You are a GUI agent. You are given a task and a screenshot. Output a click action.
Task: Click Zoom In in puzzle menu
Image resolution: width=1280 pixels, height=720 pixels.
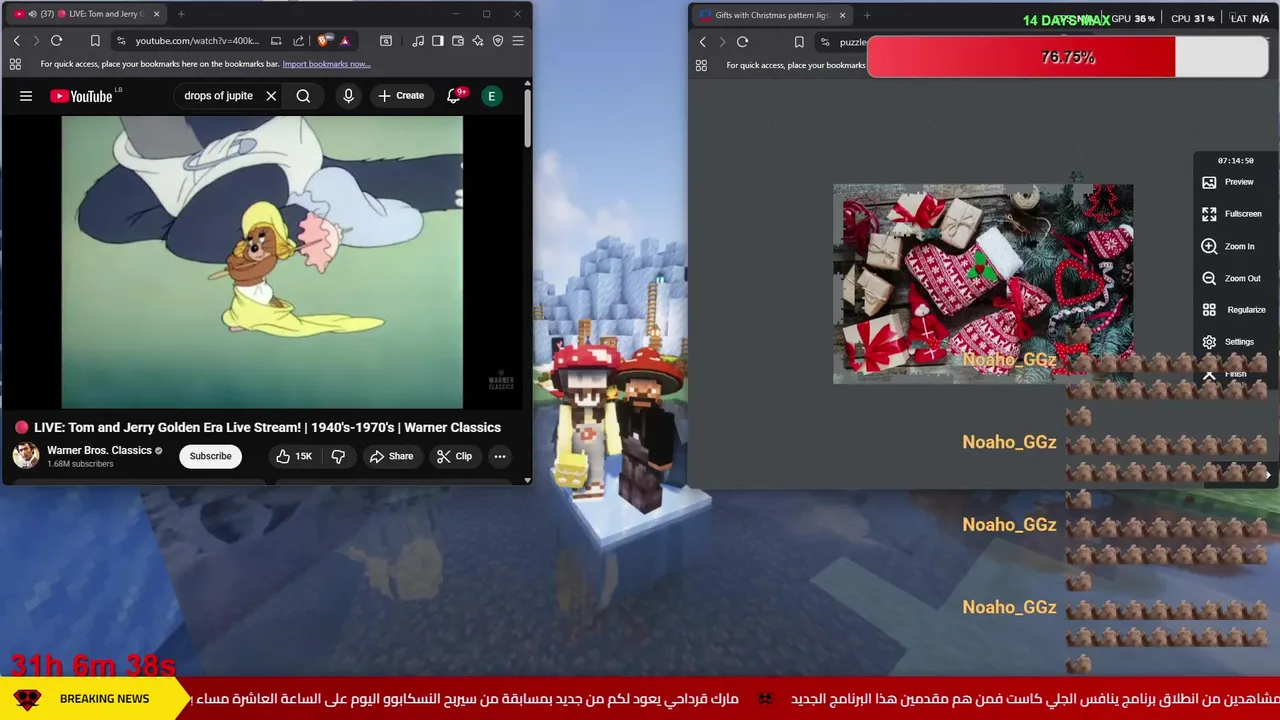[x=1228, y=246]
